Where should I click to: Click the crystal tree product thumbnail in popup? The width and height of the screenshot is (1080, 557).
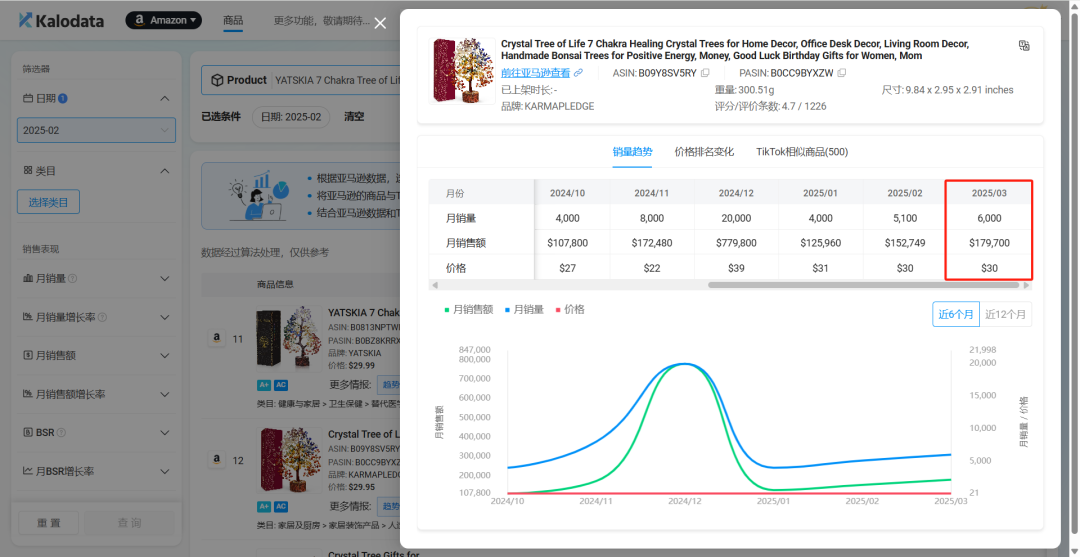(x=461, y=71)
